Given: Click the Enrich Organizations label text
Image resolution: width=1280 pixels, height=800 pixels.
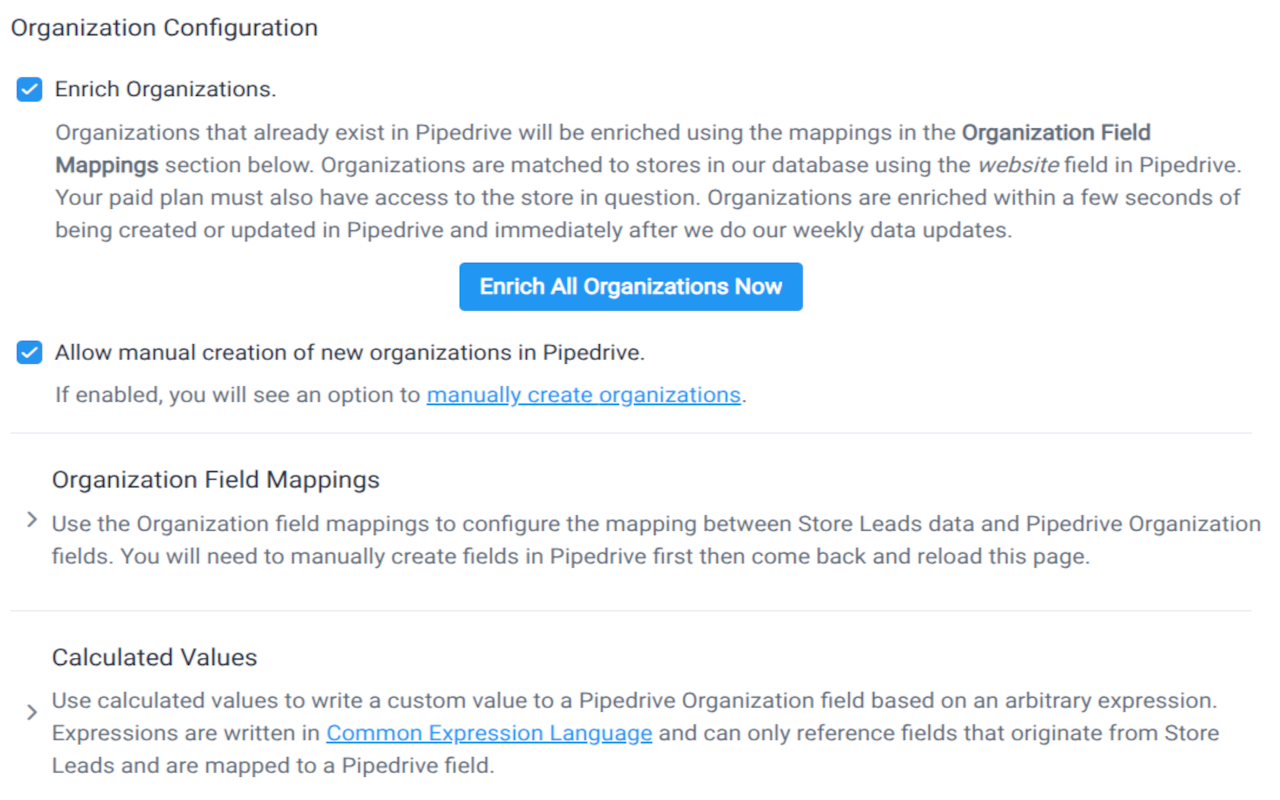Looking at the screenshot, I should (x=165, y=89).
